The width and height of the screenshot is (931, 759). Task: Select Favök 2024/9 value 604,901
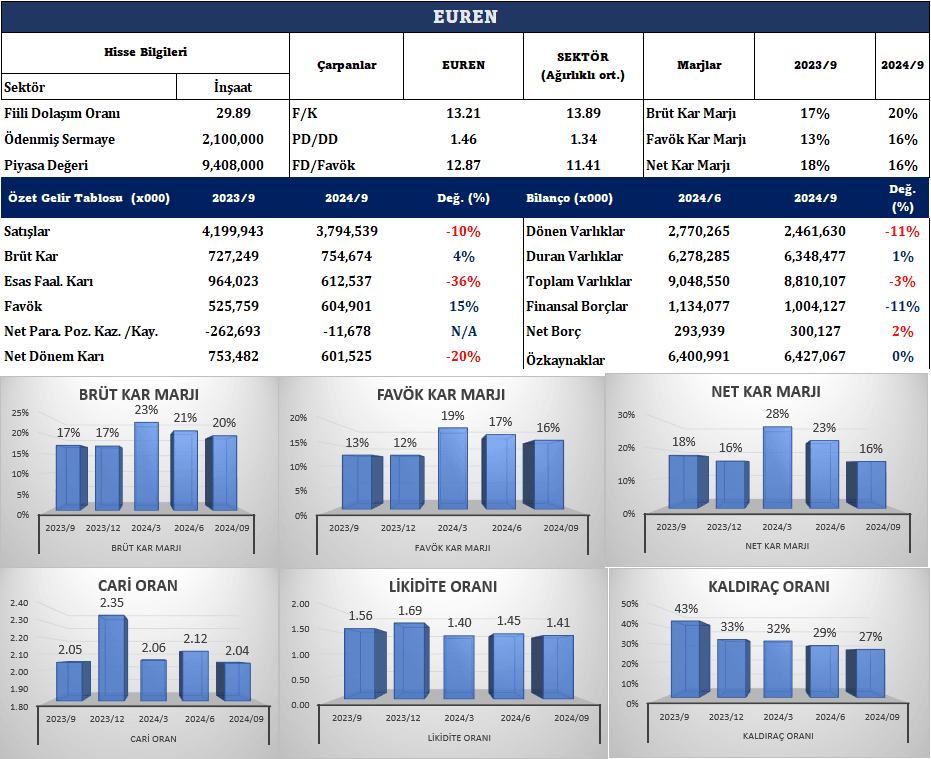coord(347,306)
